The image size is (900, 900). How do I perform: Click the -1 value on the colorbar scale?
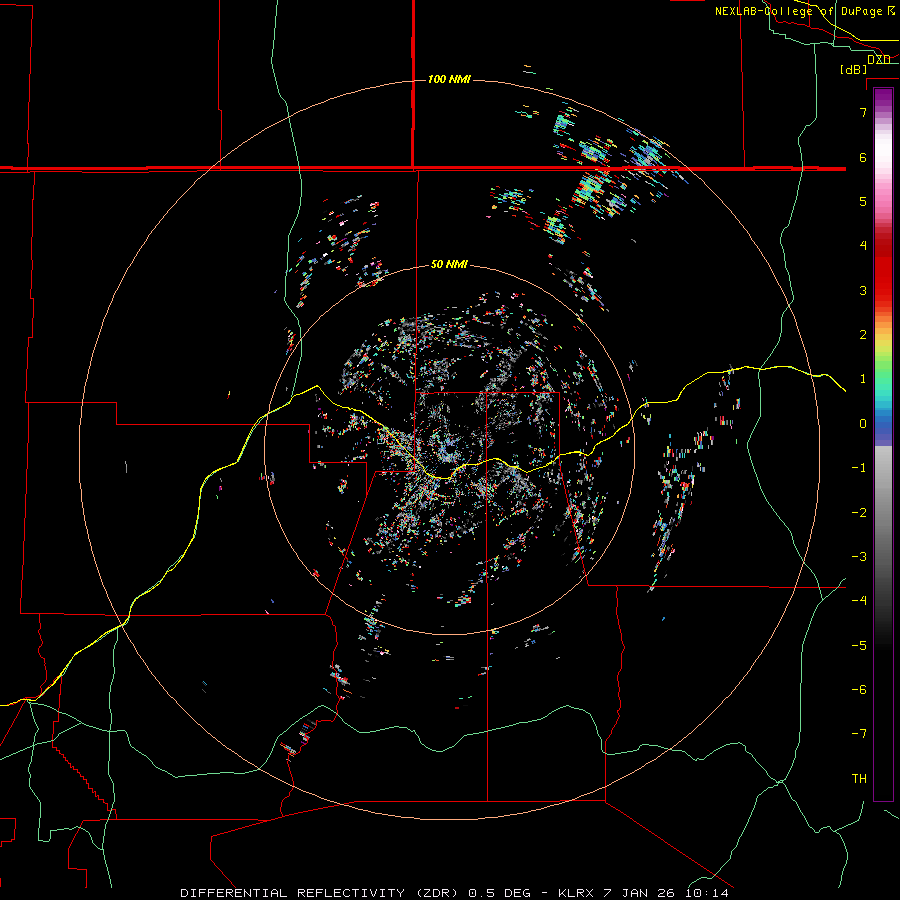click(x=859, y=468)
